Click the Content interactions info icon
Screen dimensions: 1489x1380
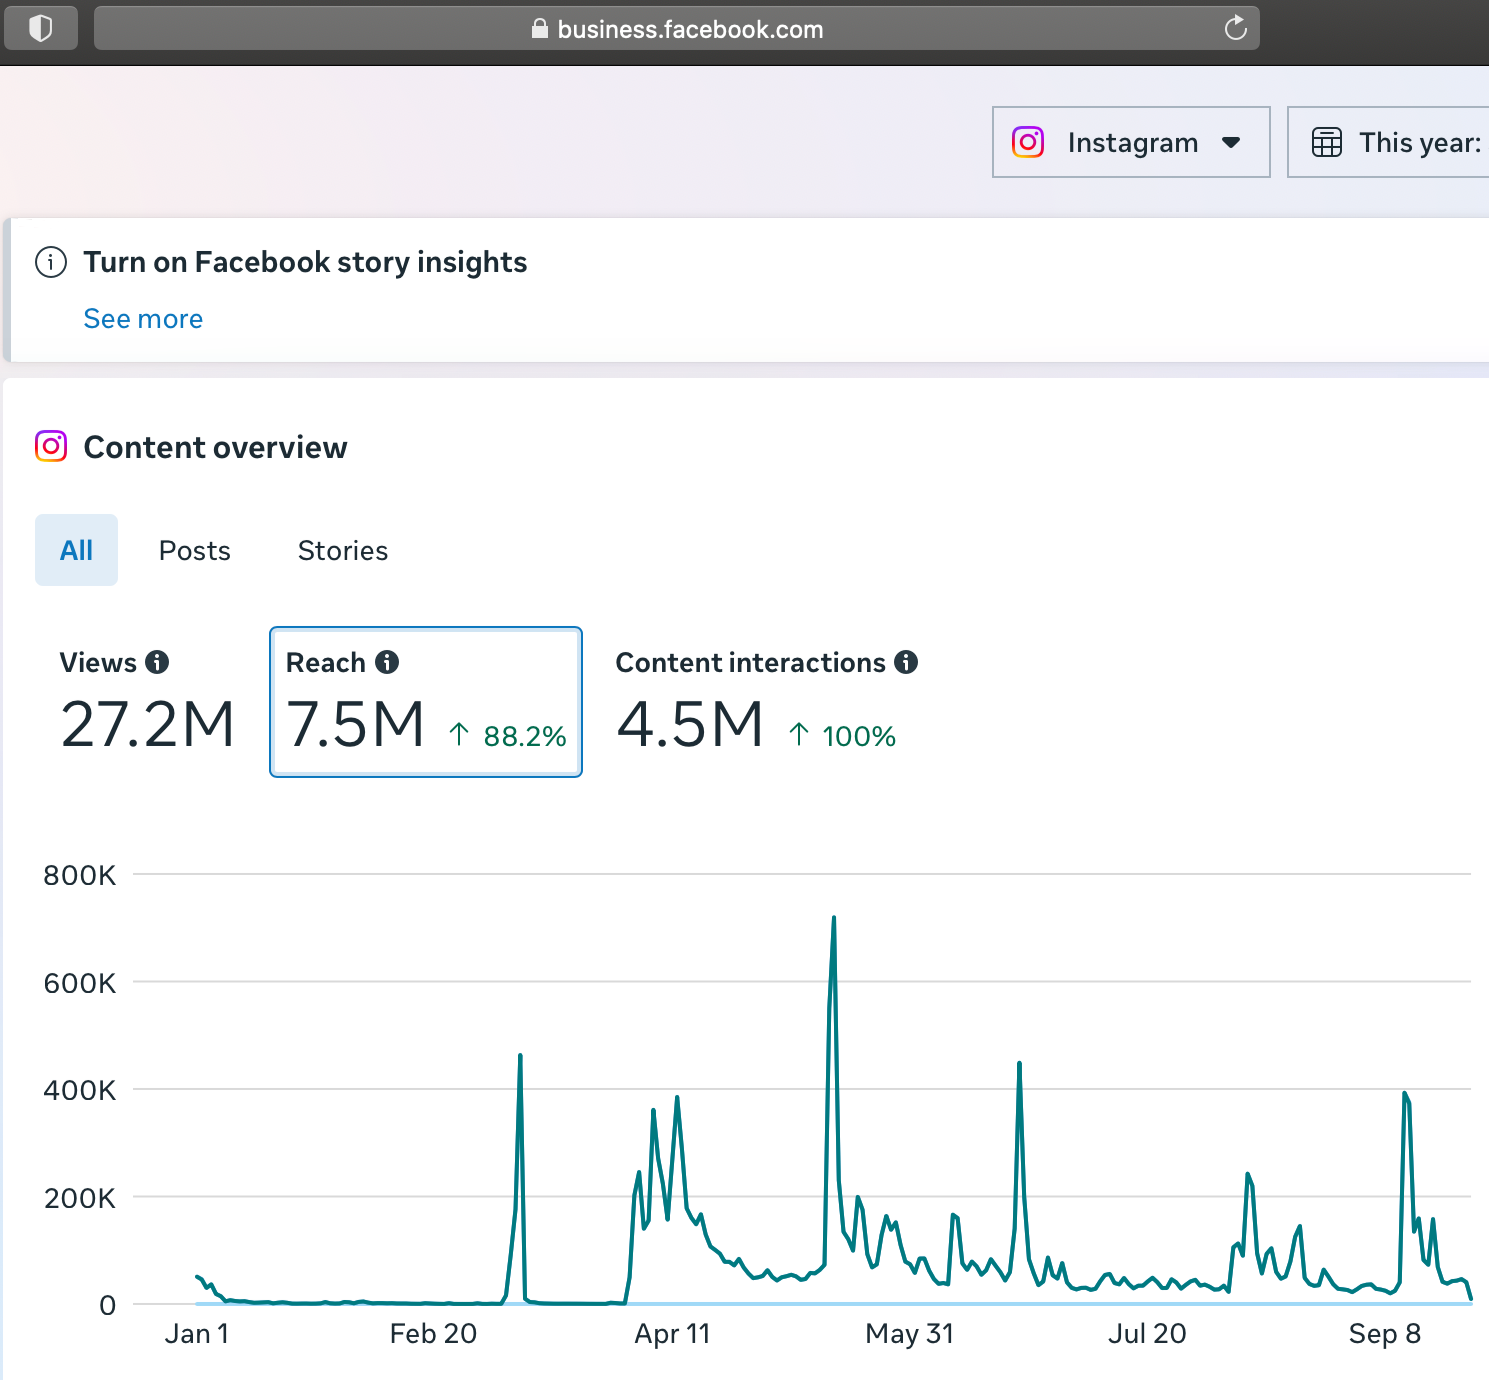click(x=906, y=662)
